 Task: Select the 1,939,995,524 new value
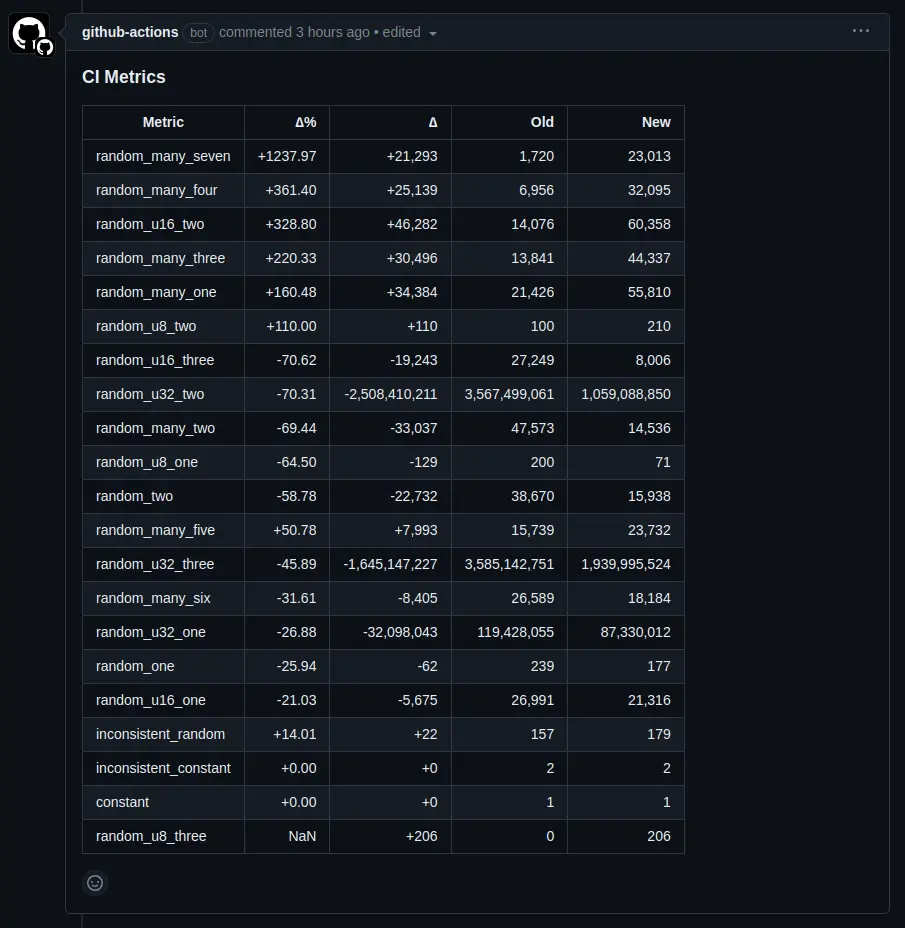pos(626,564)
